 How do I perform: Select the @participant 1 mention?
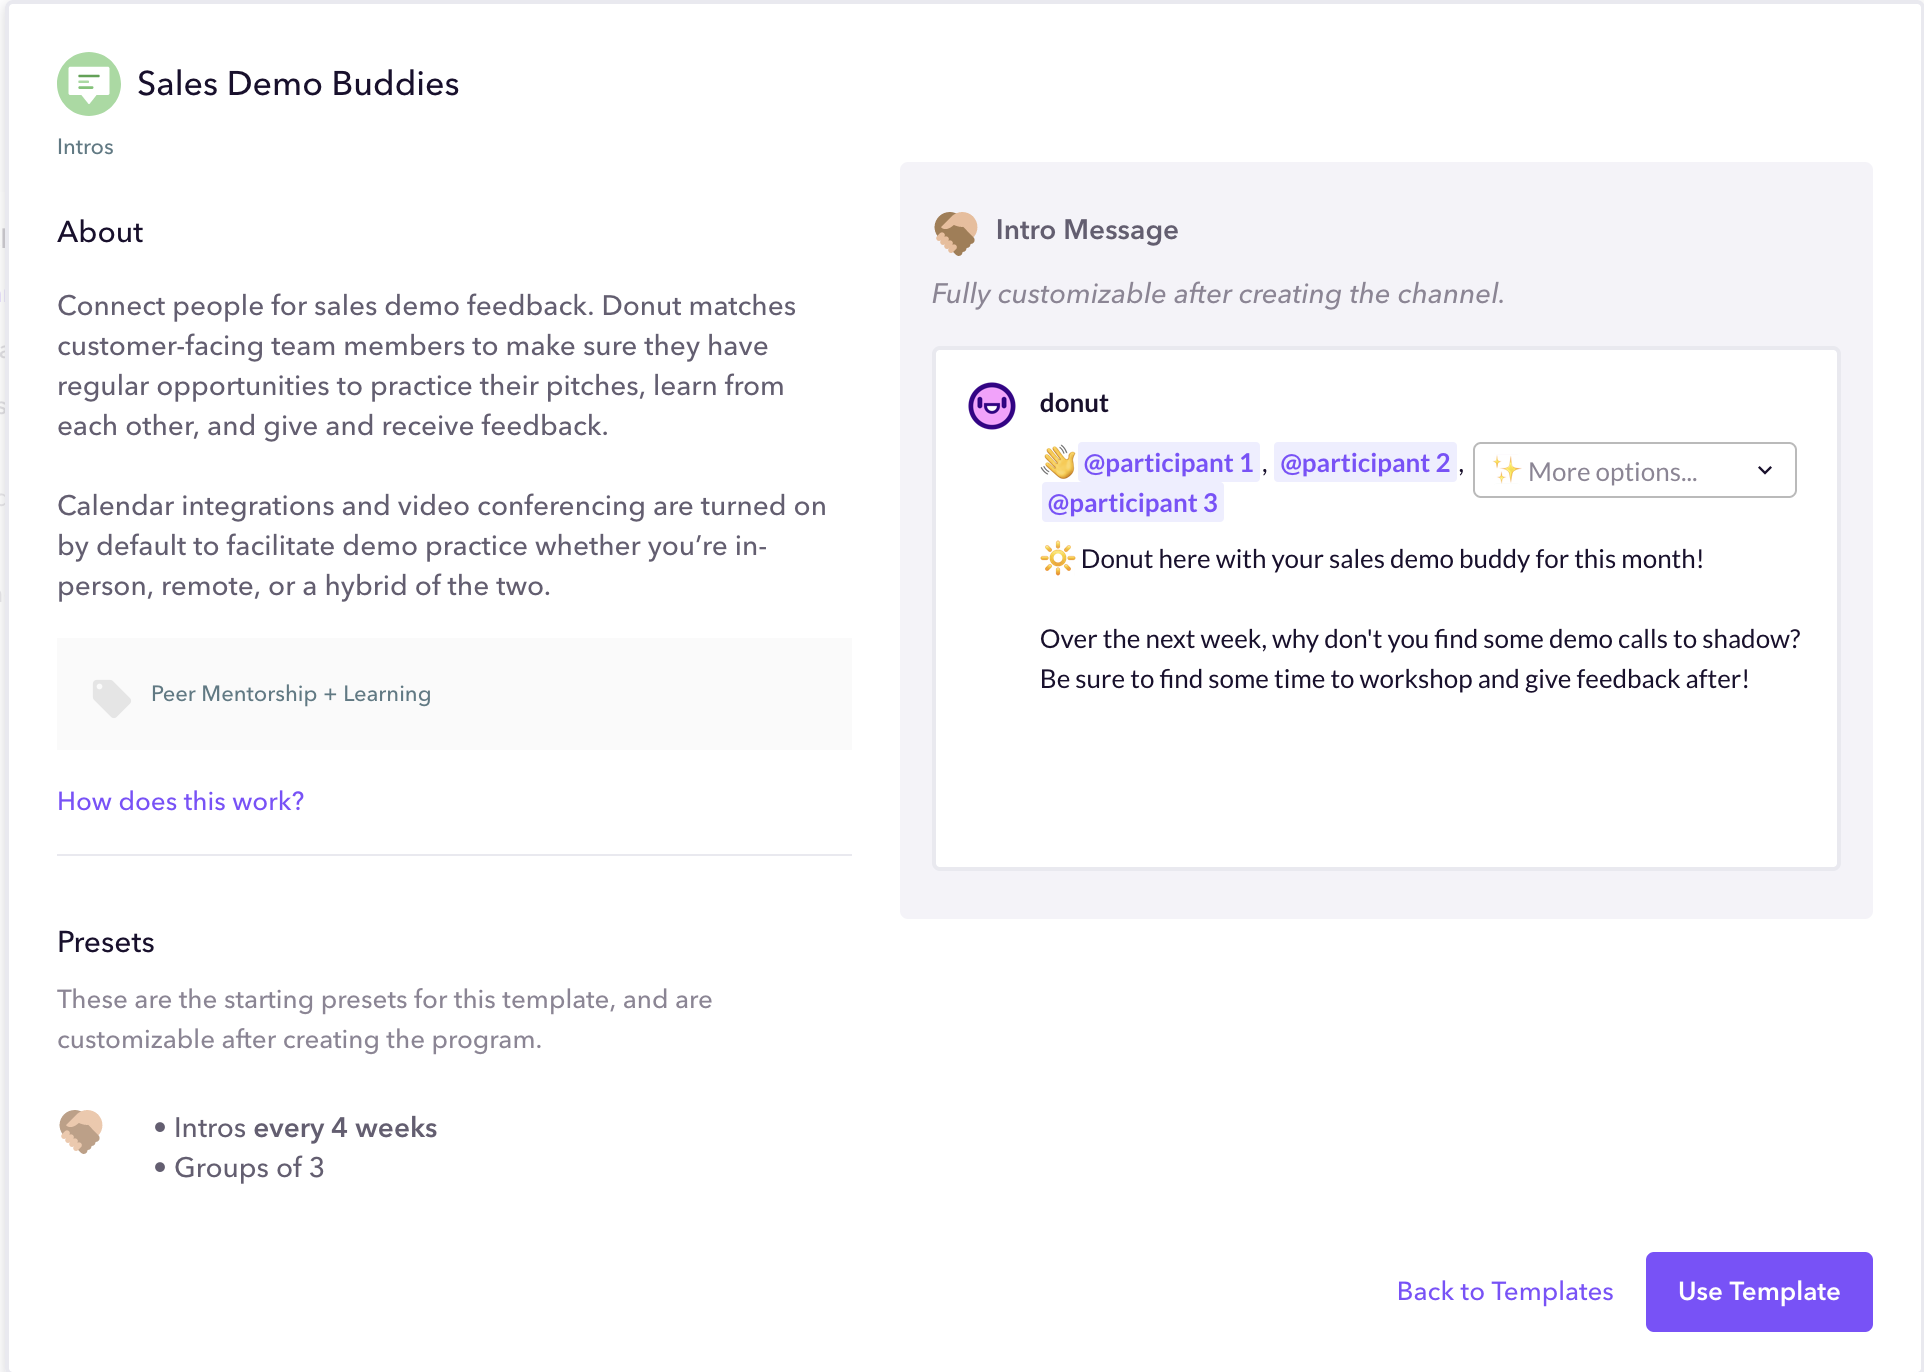[1168, 463]
